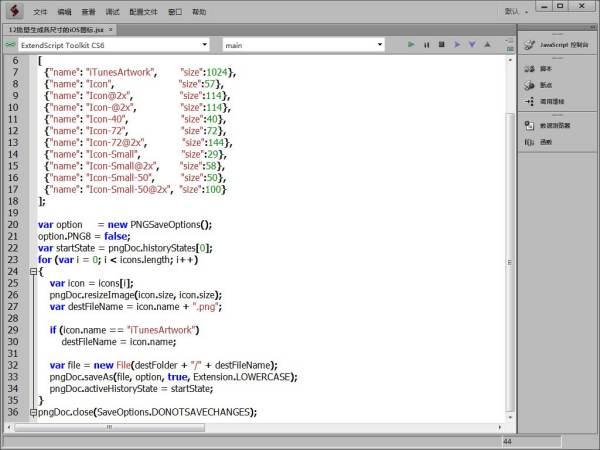Open the 函数 functions panel

tap(539, 142)
